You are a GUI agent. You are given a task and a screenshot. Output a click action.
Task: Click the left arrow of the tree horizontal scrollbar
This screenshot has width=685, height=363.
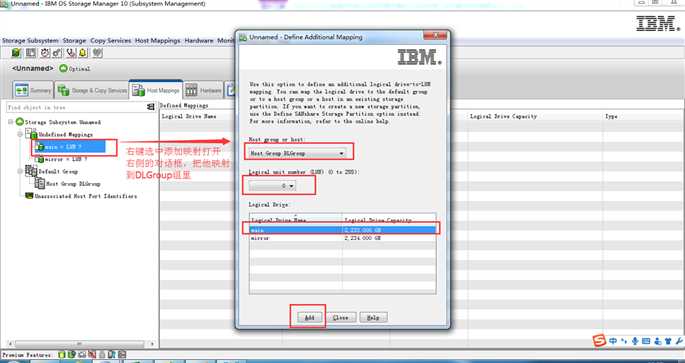10,344
